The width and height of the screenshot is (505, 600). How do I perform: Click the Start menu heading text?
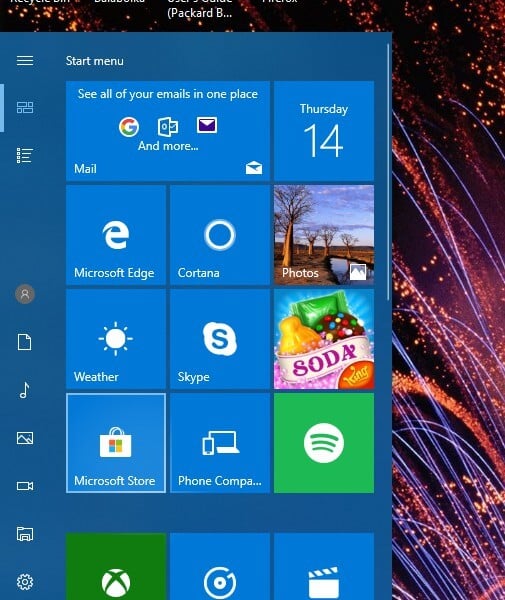(94, 61)
